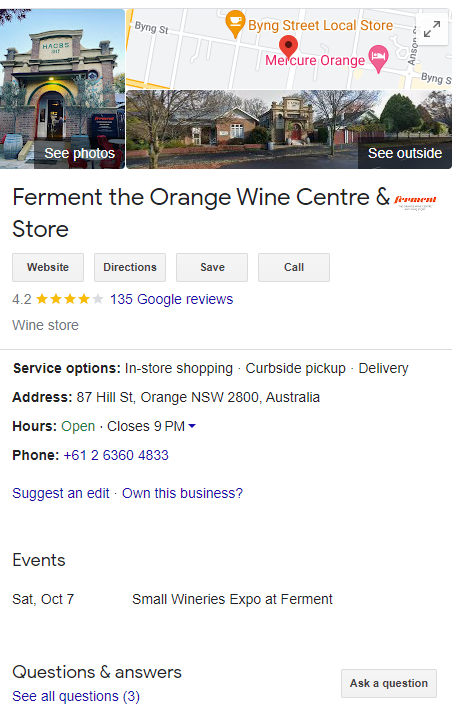Click the Directions button
Image resolution: width=452 pixels, height=707 pixels.
click(x=130, y=267)
